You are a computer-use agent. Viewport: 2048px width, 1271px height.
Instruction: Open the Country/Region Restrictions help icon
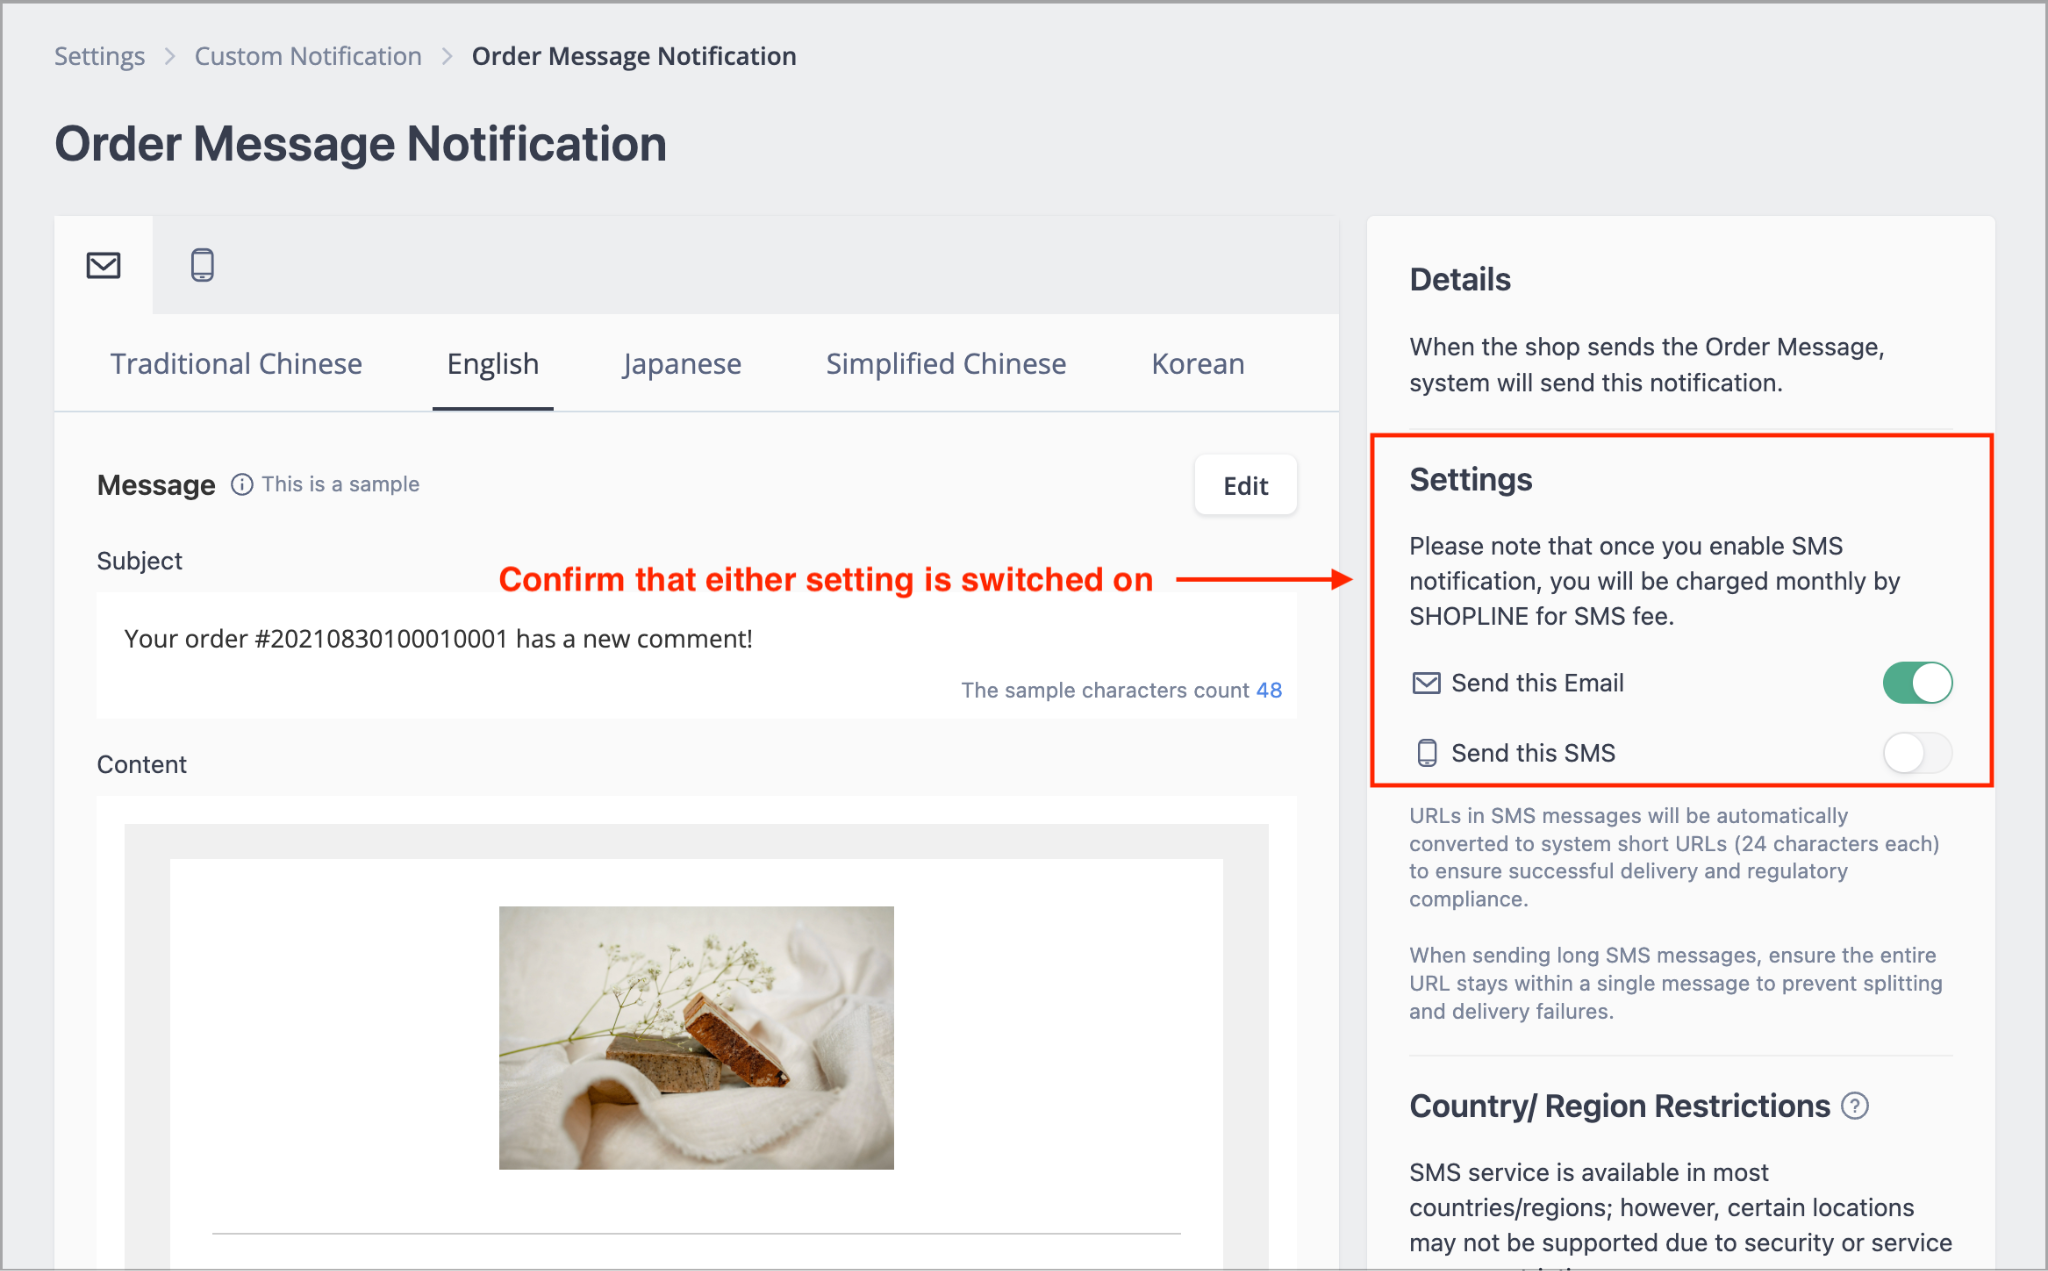coord(1855,1106)
